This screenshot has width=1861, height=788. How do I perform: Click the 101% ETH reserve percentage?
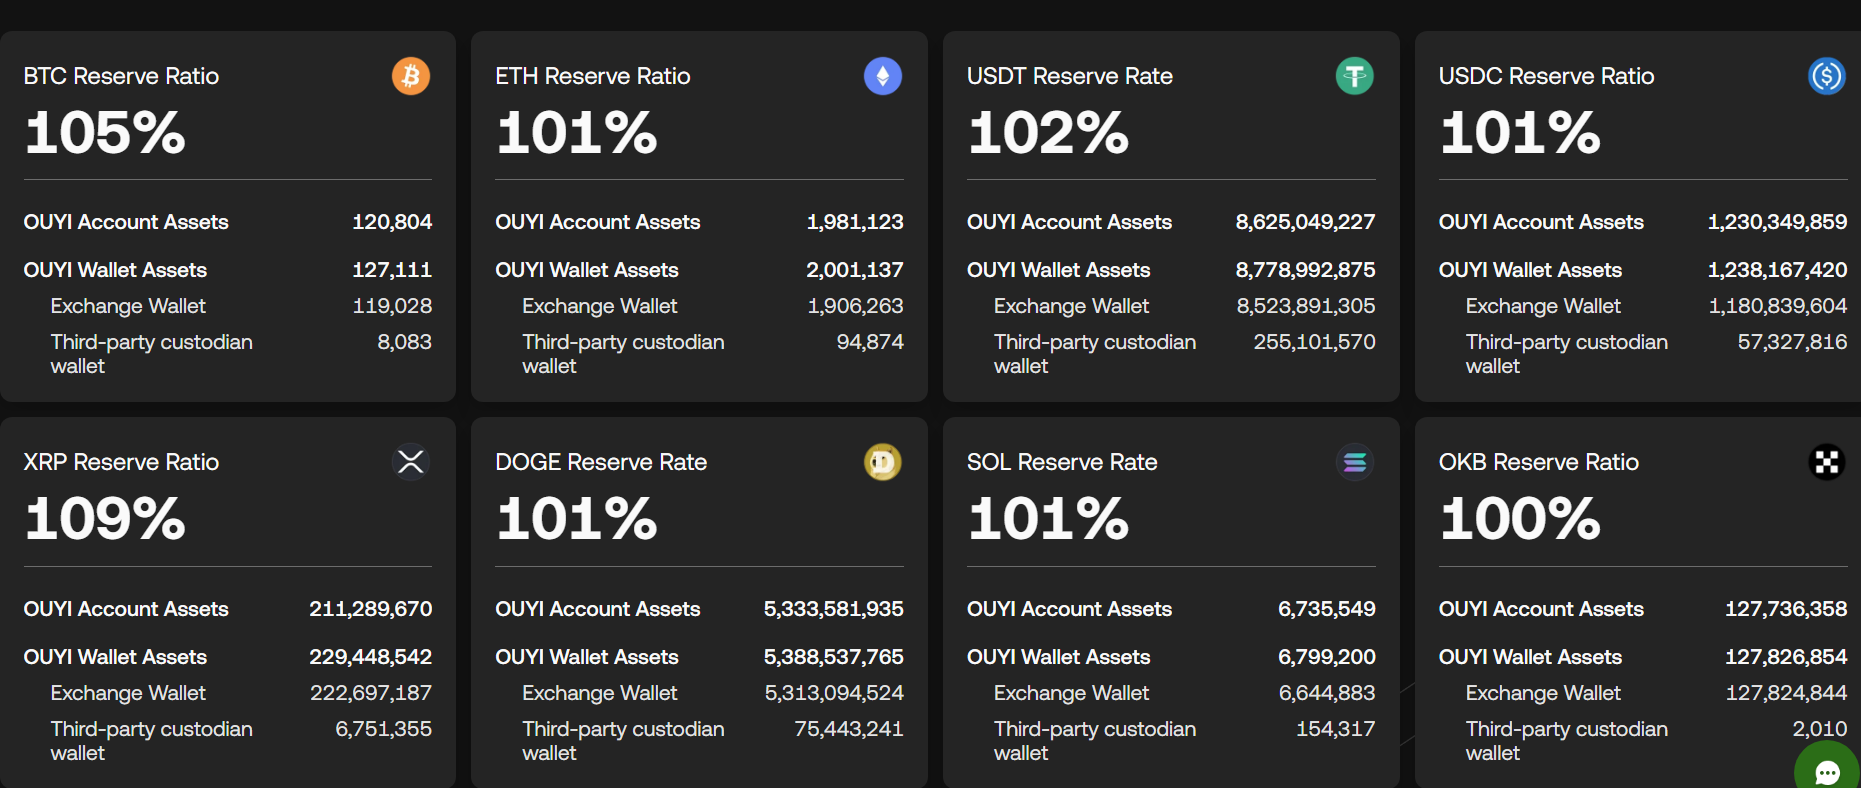click(577, 133)
